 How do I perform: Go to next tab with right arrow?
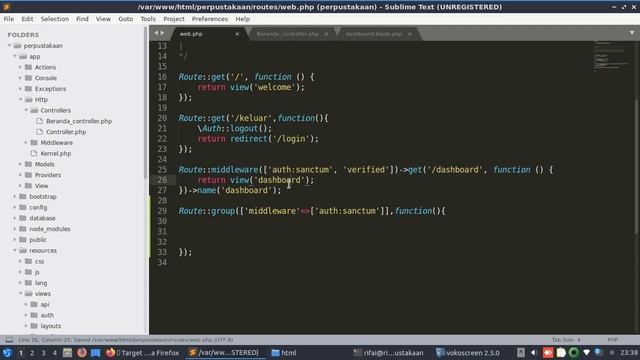click(x=162, y=33)
